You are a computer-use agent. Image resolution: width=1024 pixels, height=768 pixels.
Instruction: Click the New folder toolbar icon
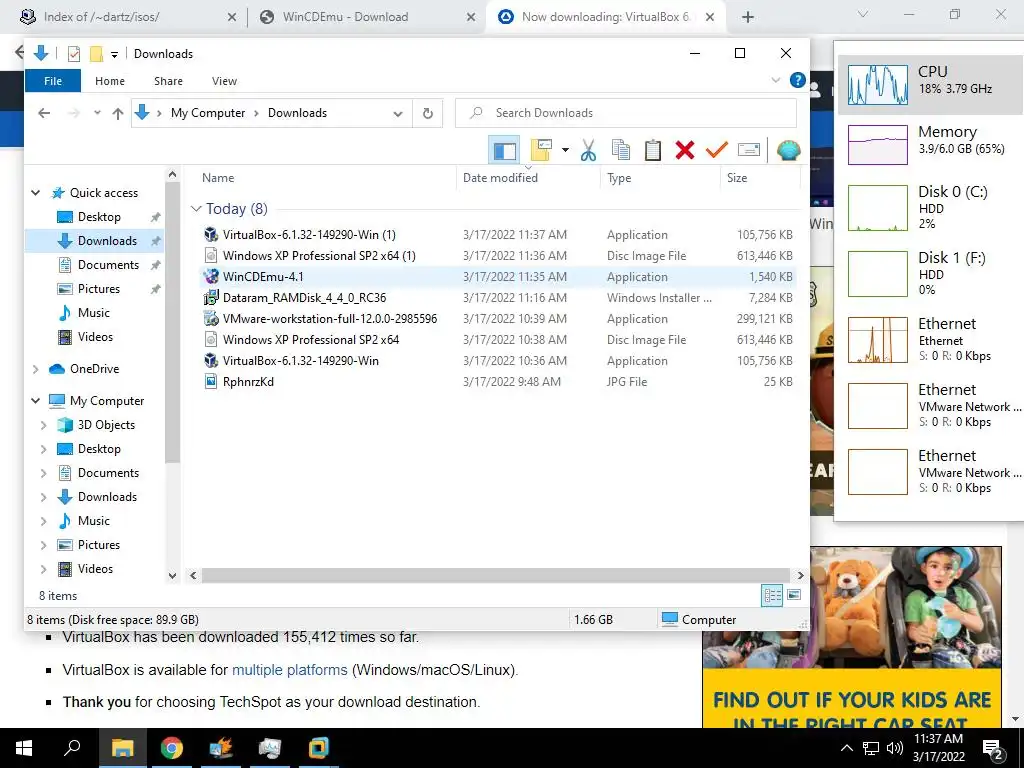click(x=541, y=150)
